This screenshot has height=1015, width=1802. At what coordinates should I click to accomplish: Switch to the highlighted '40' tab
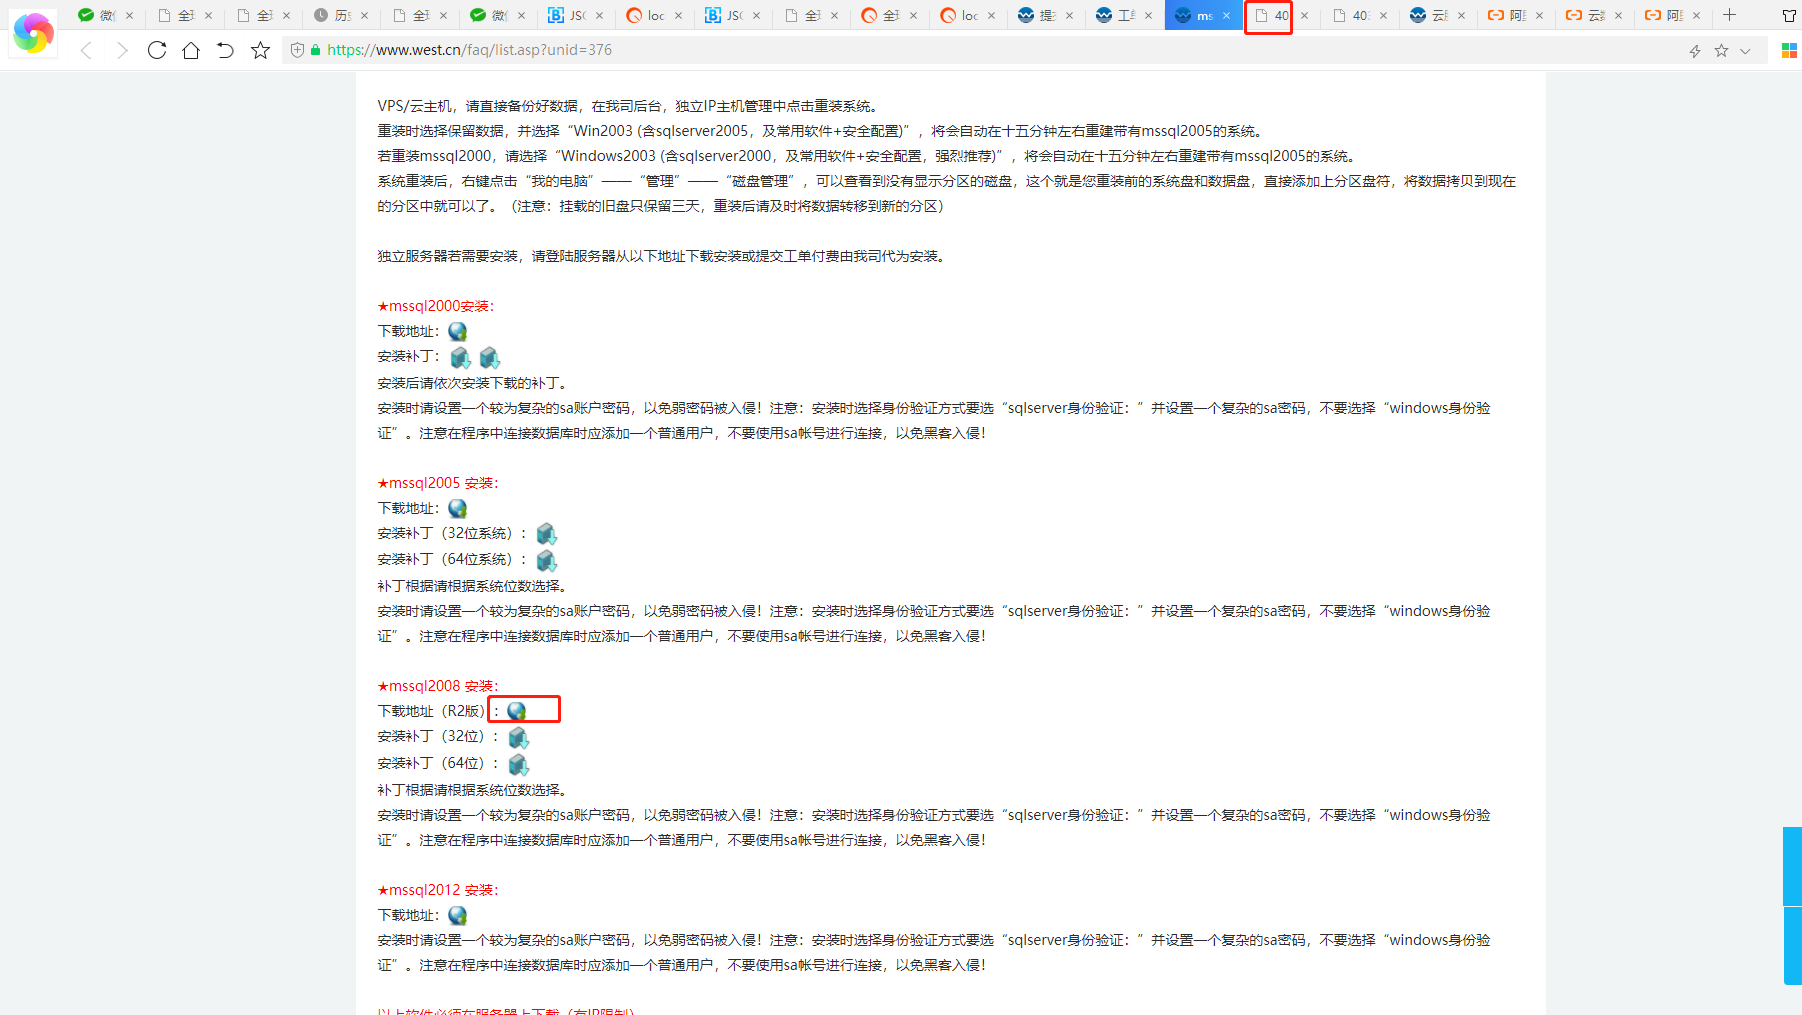coord(1270,16)
